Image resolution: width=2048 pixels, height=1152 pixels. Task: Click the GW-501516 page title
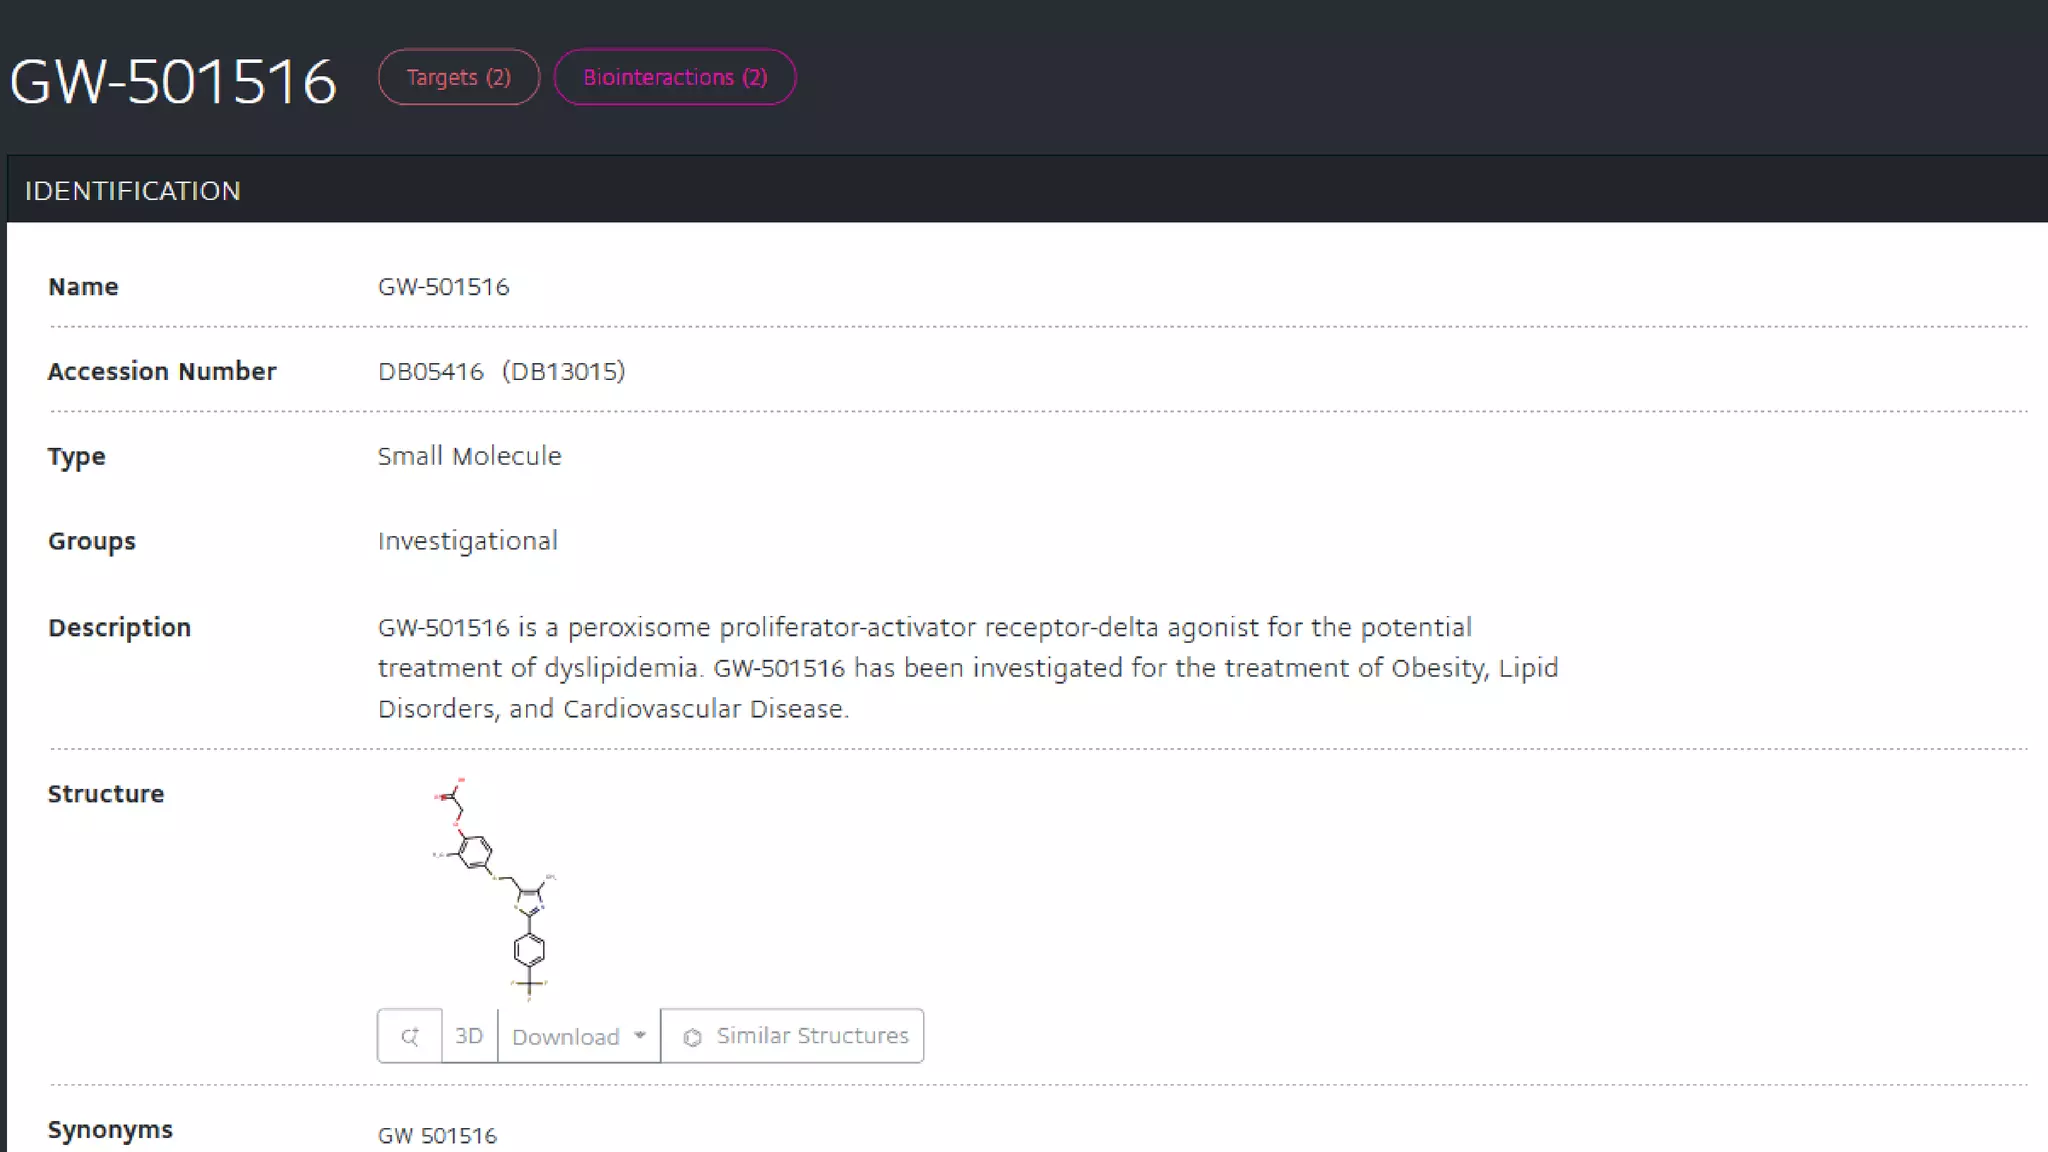(x=173, y=81)
